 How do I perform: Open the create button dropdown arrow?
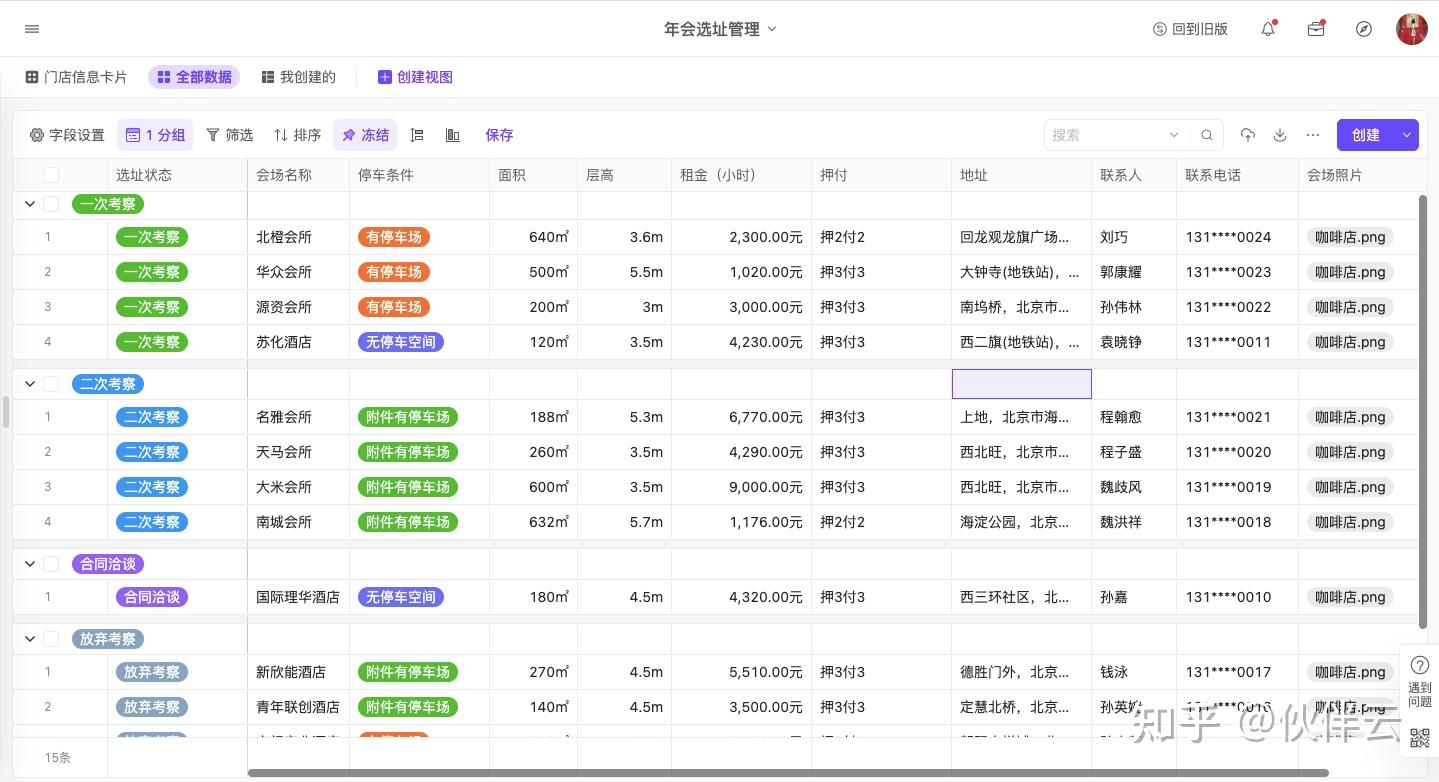tap(1407, 135)
